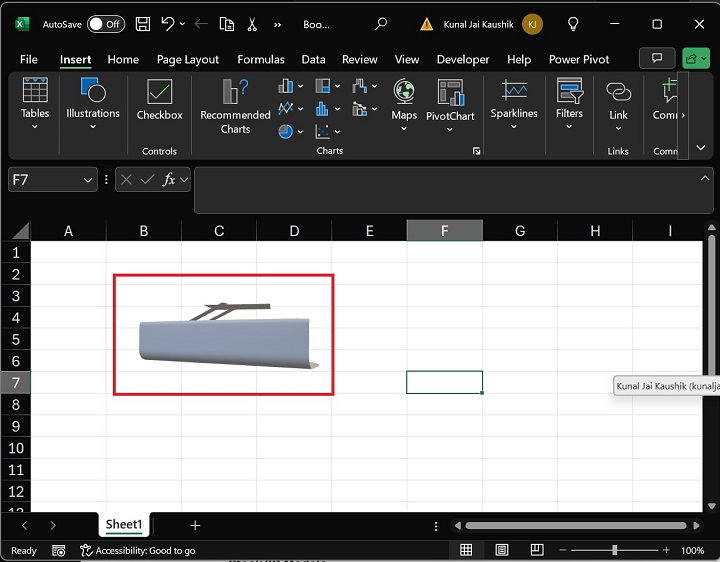Click the Save icon in title bar

point(143,23)
